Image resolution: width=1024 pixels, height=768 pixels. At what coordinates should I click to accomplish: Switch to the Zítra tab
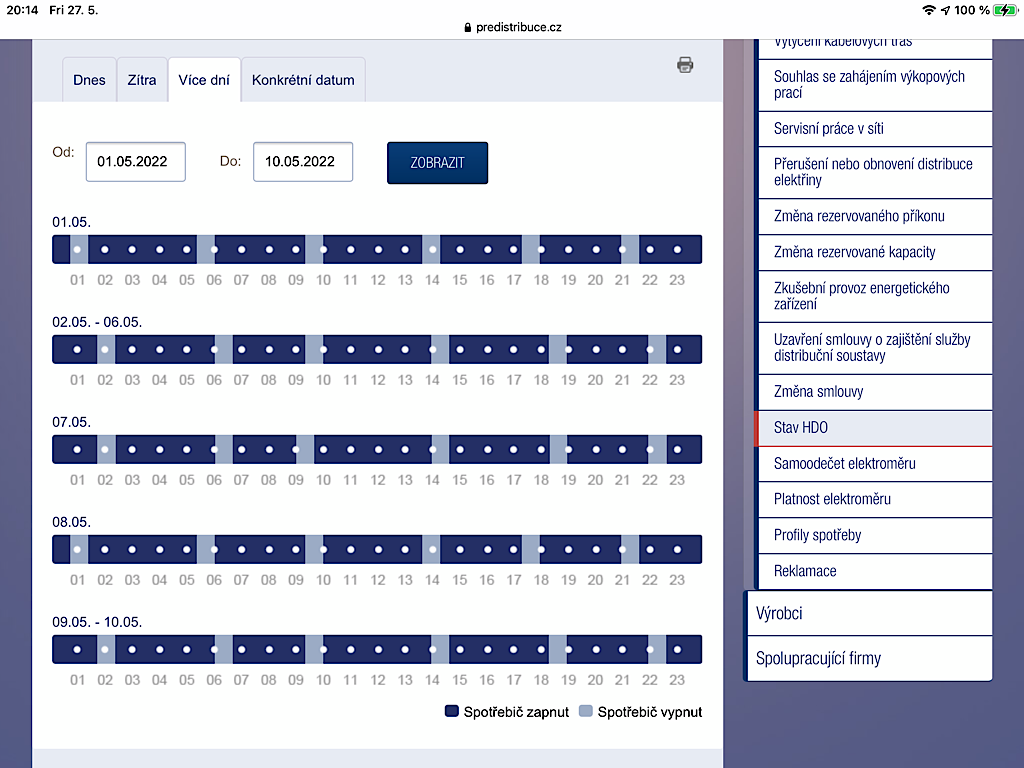click(x=142, y=80)
